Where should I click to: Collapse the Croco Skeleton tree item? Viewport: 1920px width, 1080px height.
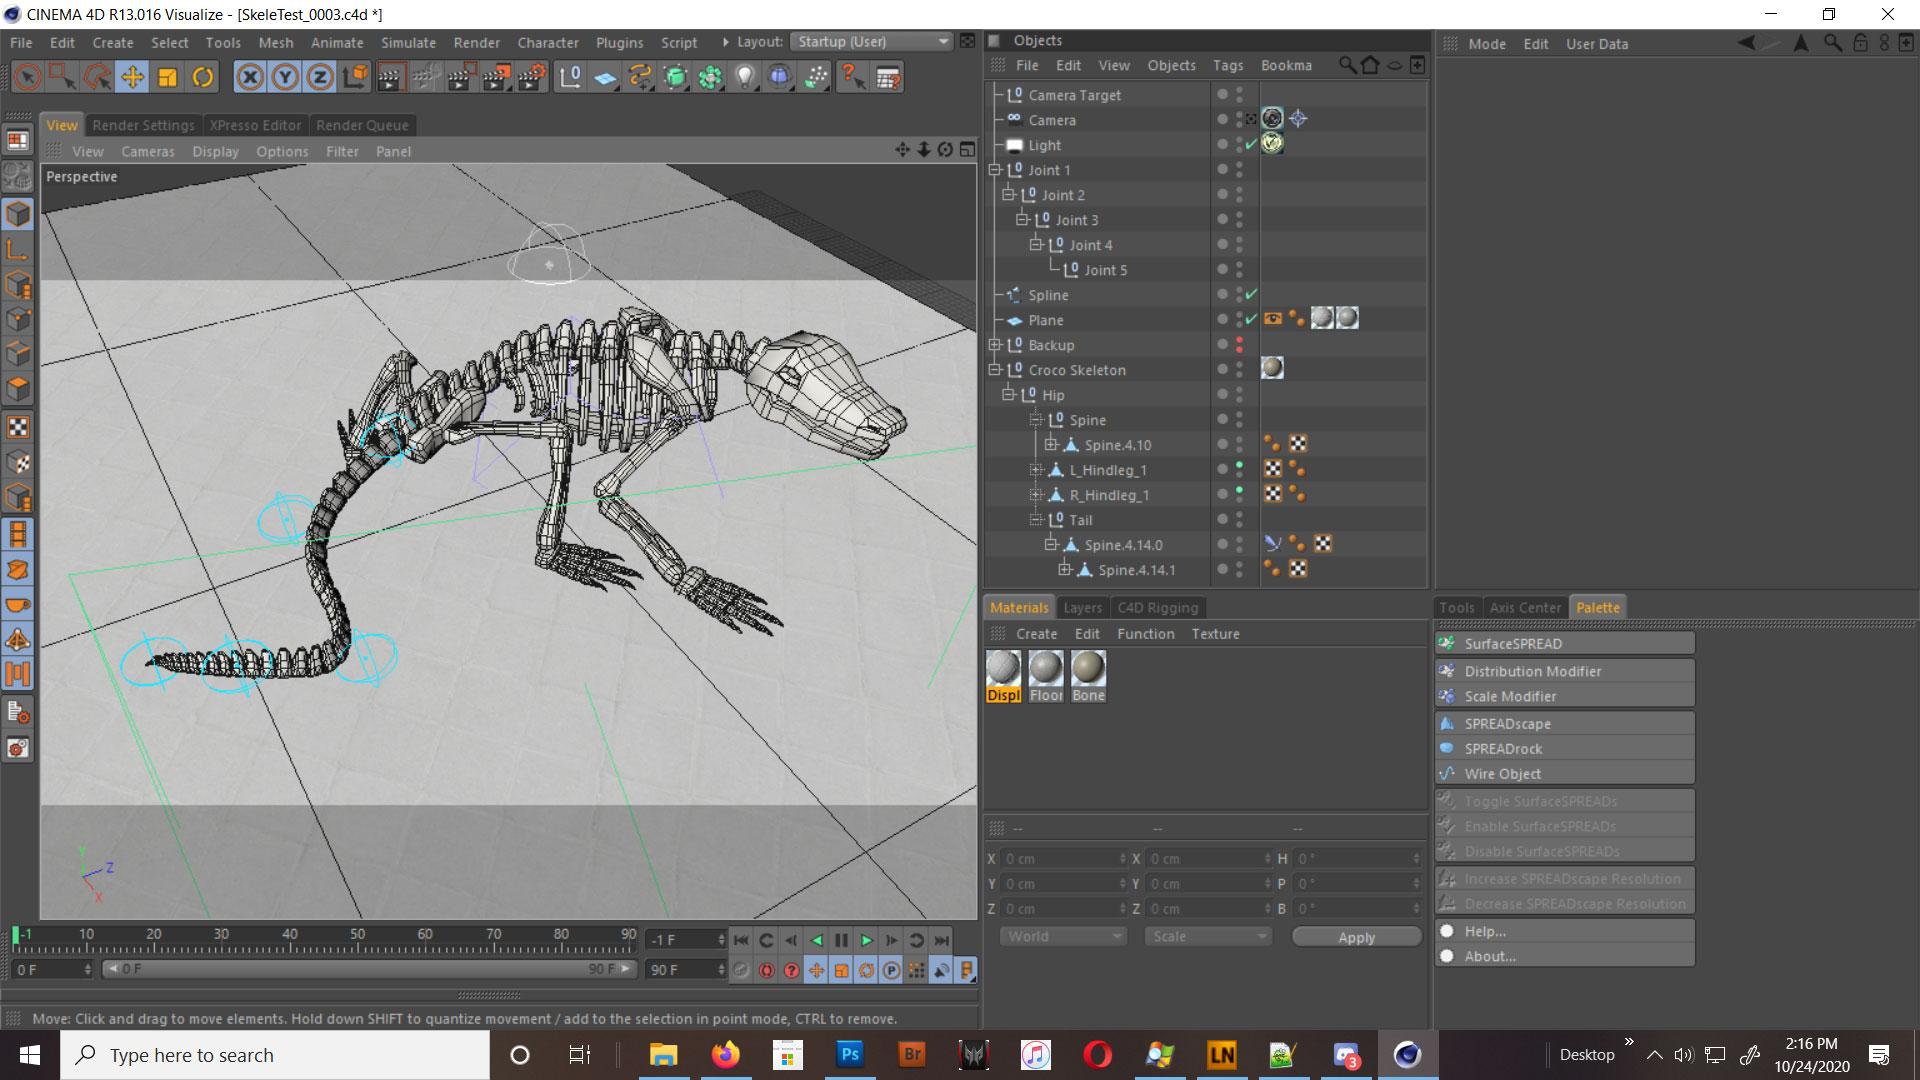tap(995, 370)
